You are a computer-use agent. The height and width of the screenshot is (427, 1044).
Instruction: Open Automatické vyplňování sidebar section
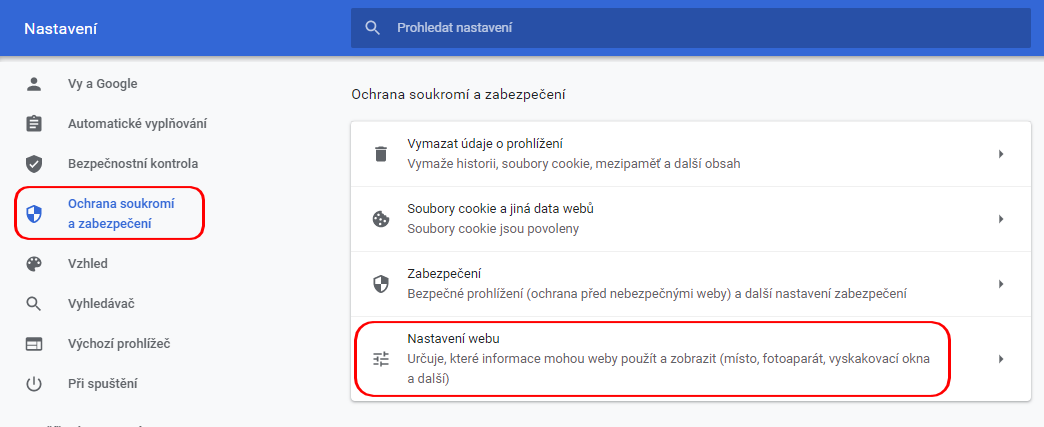click(137, 124)
